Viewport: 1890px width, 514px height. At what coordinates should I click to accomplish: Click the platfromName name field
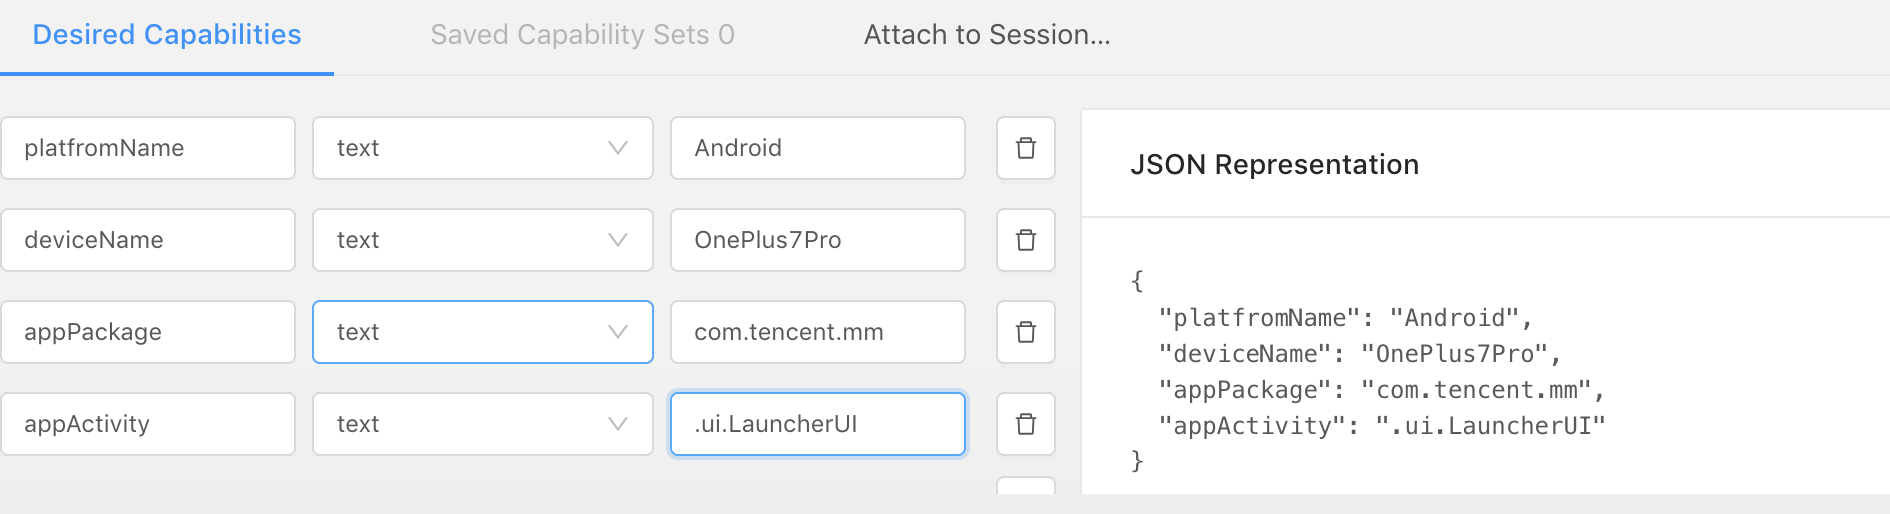148,148
